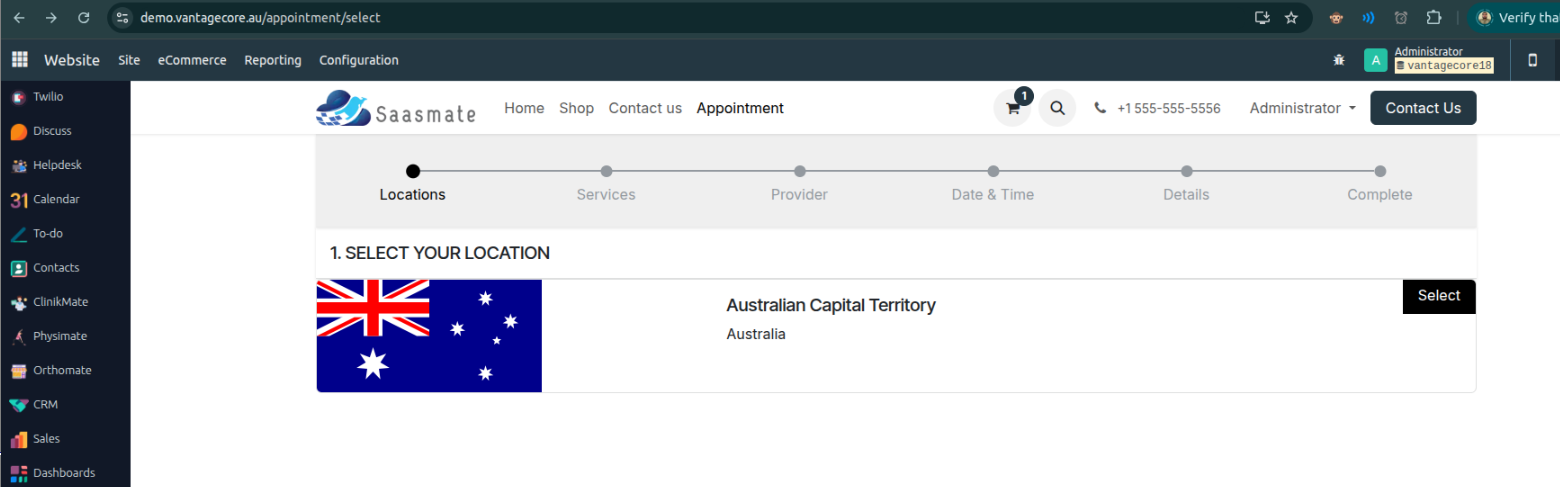The height and width of the screenshot is (487, 1560).
Task: Expand the Administrator user dropdown
Action: (1302, 108)
